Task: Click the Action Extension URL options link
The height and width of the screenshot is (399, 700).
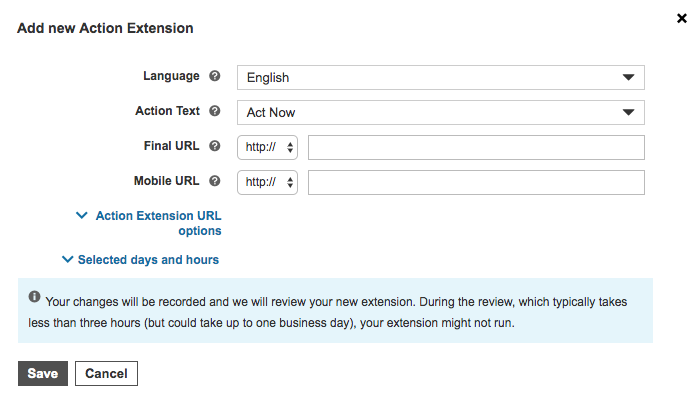Action: click(x=158, y=223)
